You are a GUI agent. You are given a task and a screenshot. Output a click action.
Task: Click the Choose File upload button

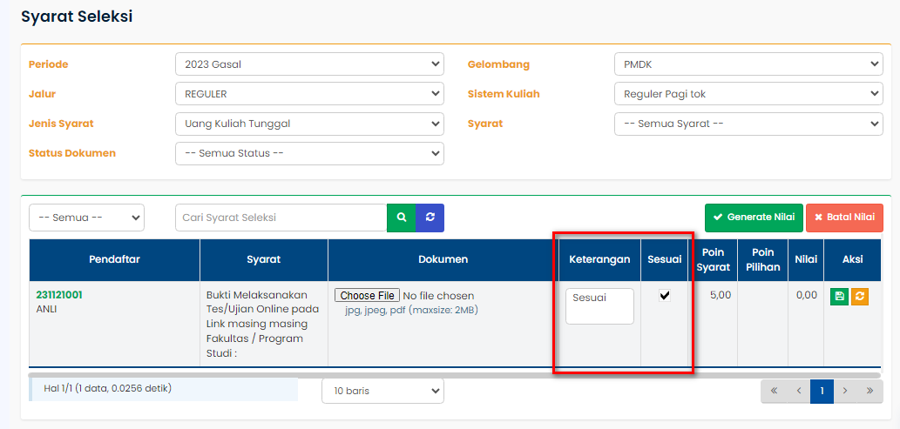367,296
